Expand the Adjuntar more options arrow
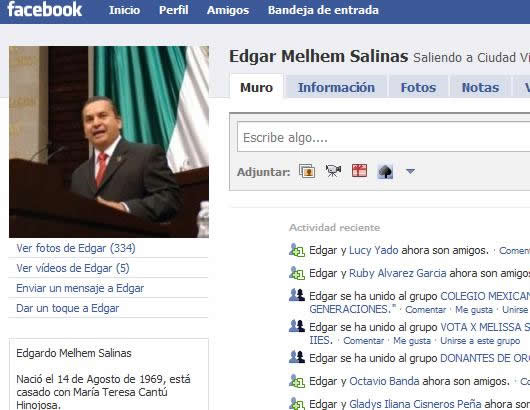This screenshot has width=530, height=410. pos(410,172)
